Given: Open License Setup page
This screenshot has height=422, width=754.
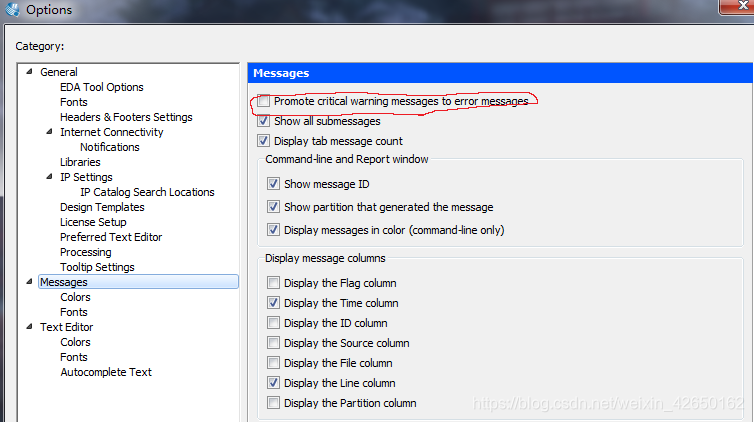Looking at the screenshot, I should [93, 222].
